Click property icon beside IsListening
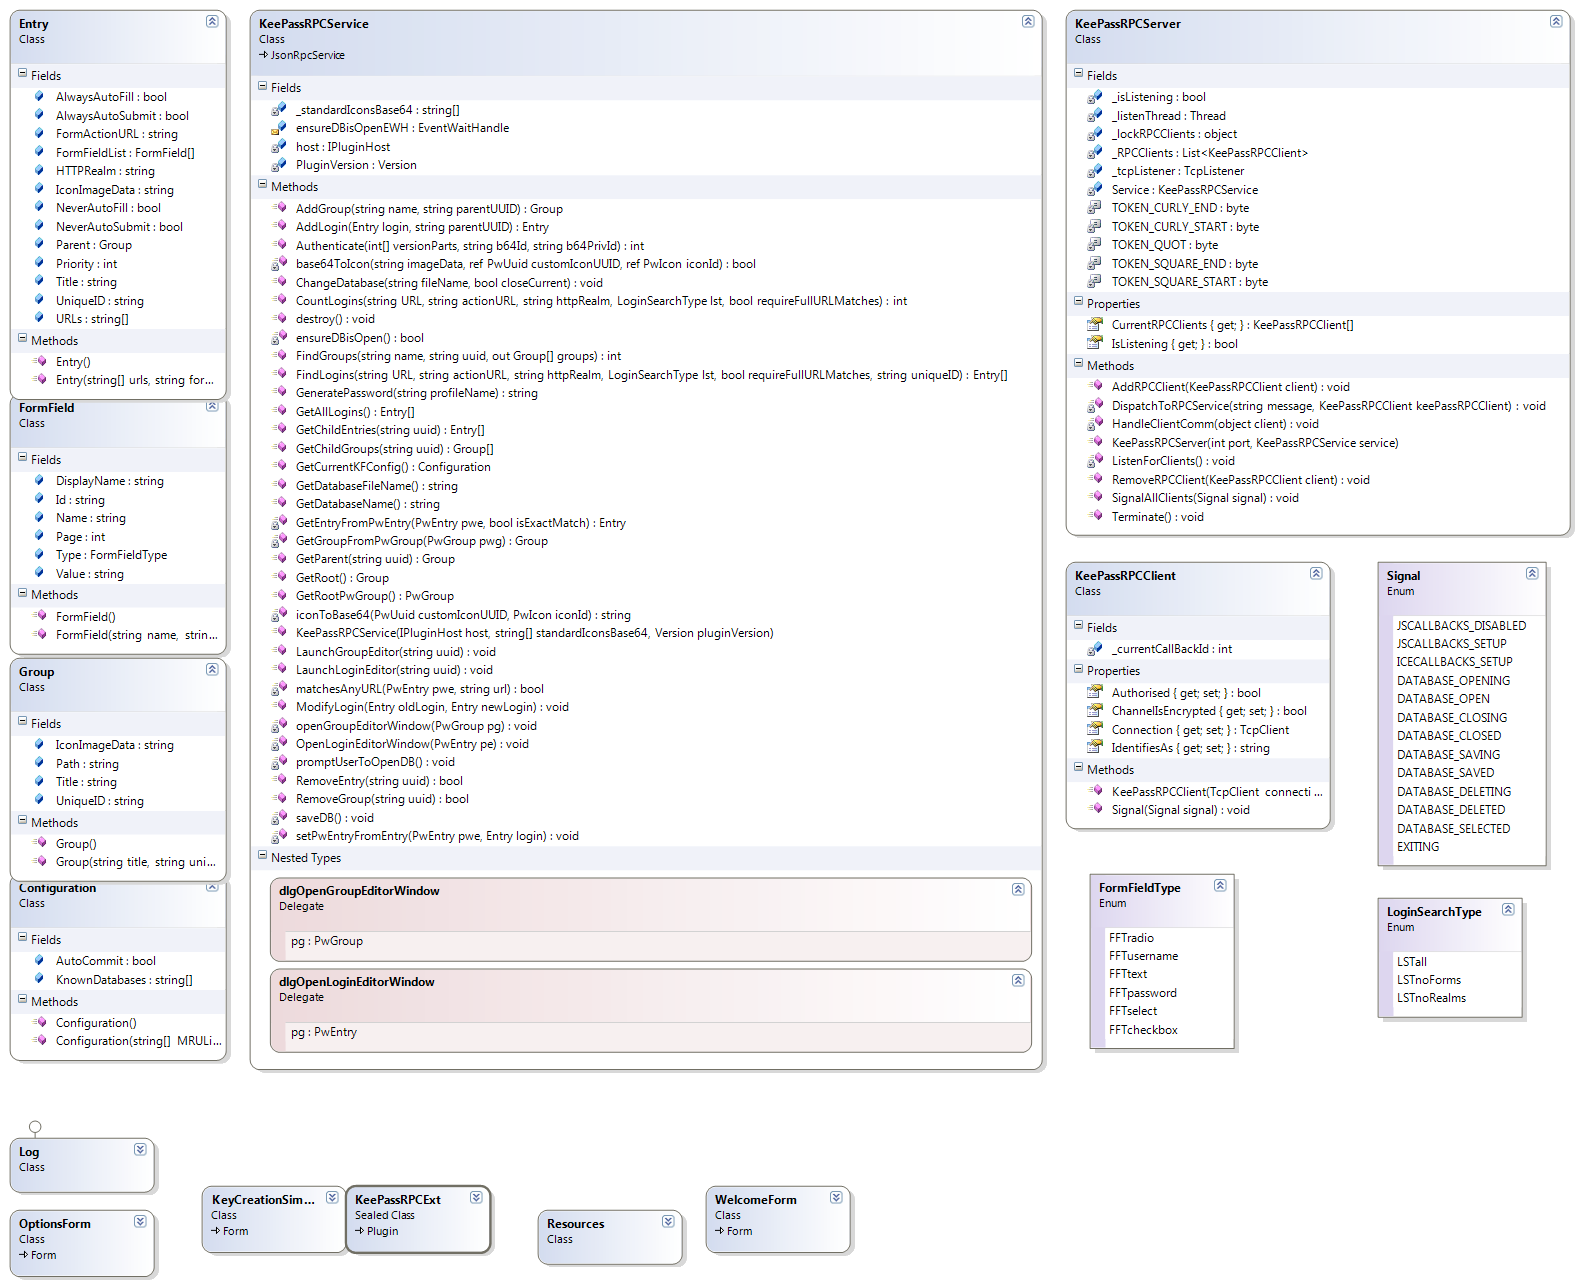Viewport: 1579px width, 1285px height. point(1095,344)
